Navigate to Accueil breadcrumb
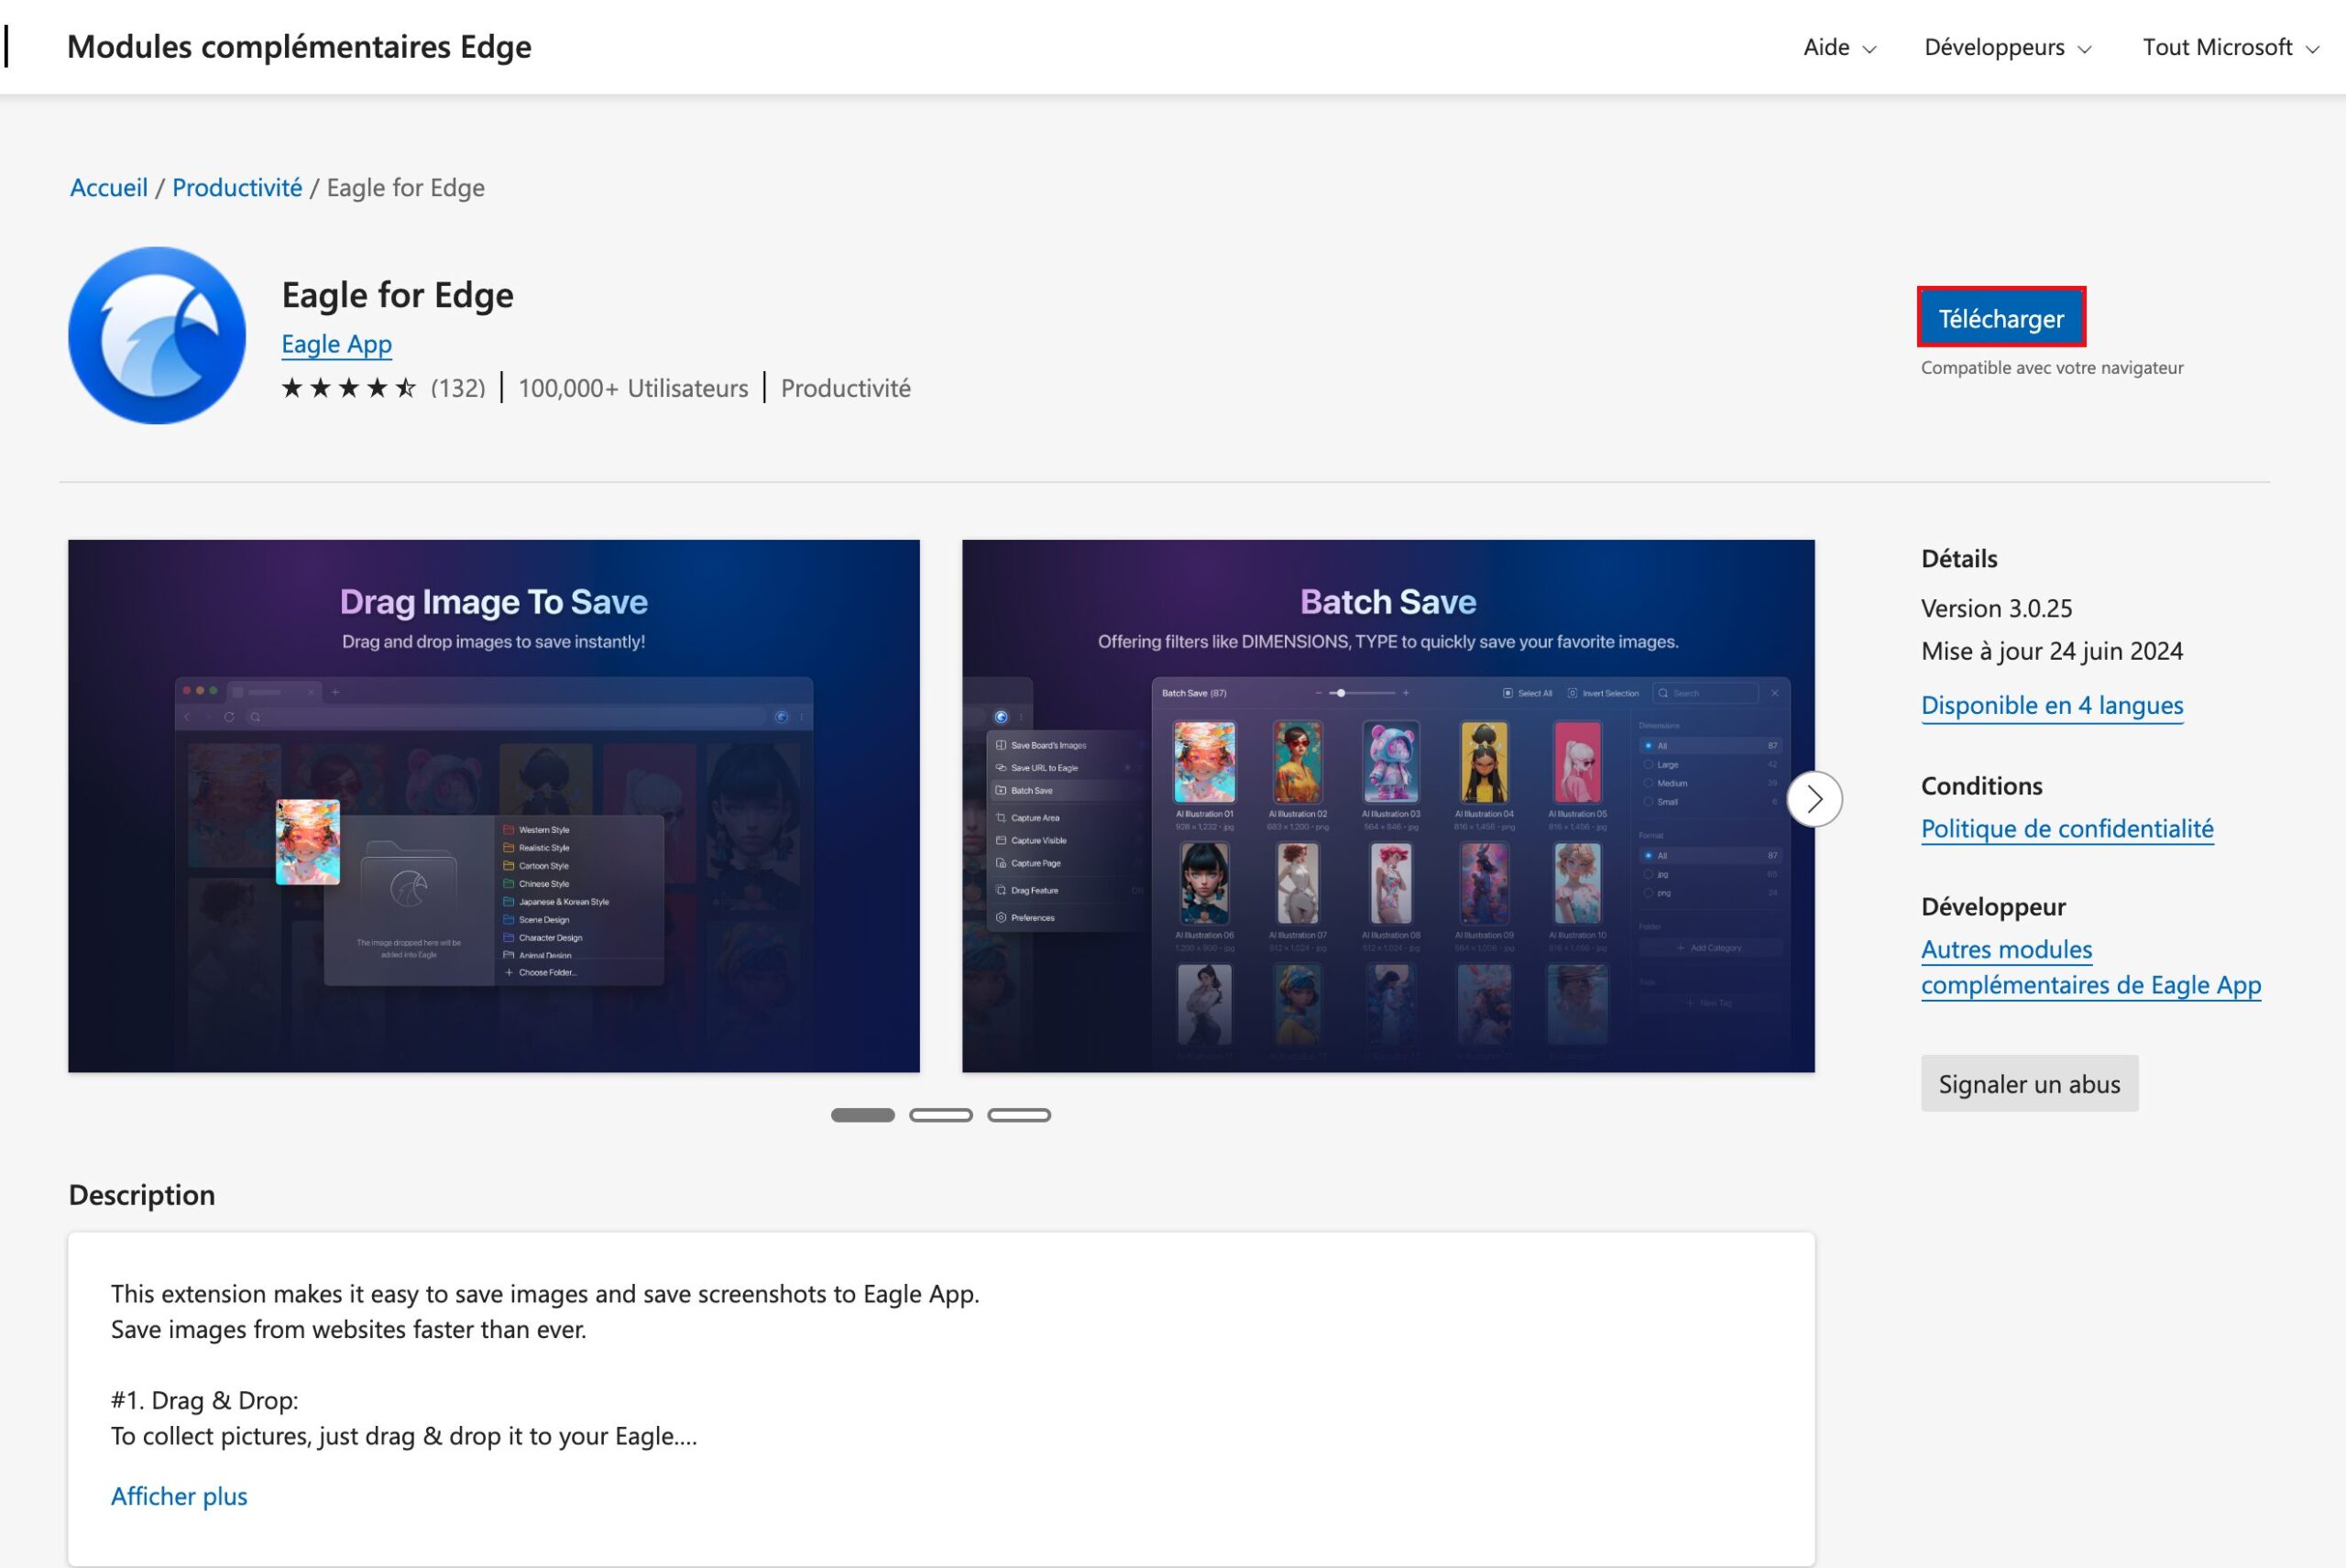The width and height of the screenshot is (2346, 1568). (109, 187)
